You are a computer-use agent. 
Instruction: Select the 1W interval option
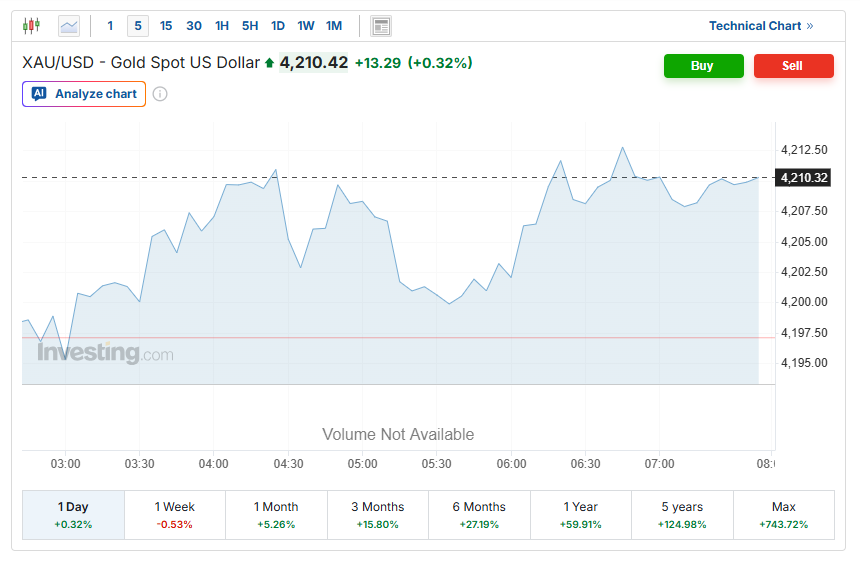click(x=305, y=26)
